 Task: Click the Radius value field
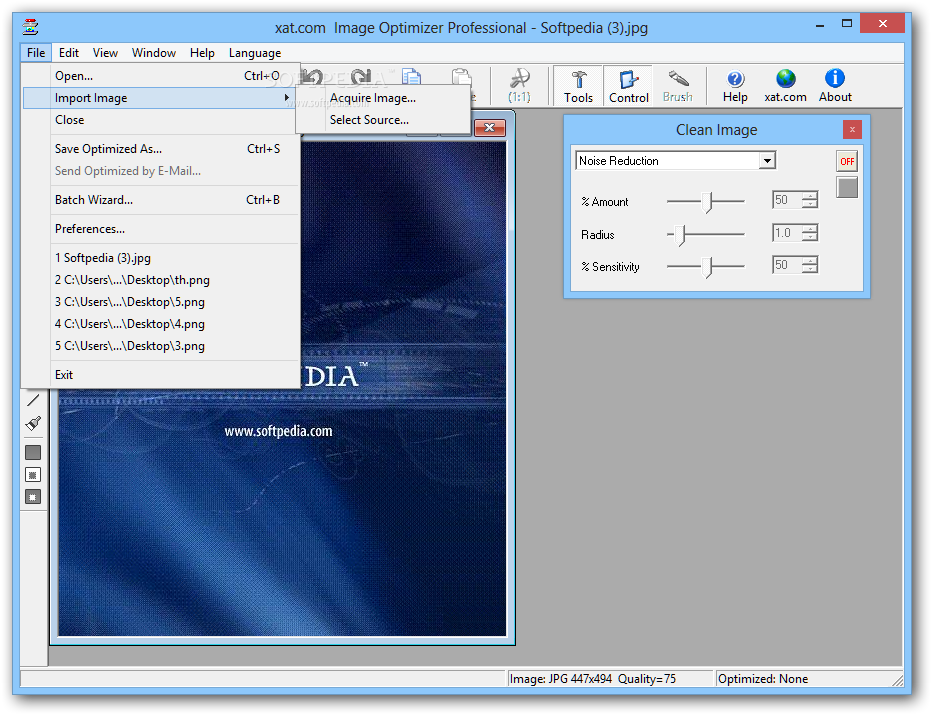tap(786, 232)
